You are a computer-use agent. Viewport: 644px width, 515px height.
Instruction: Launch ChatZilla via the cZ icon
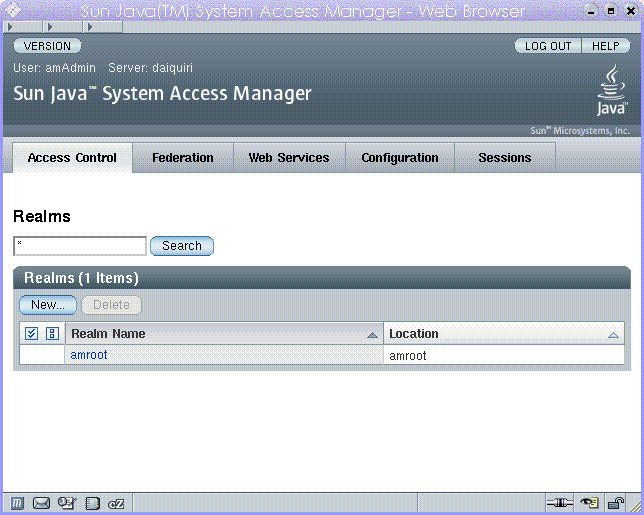click(x=116, y=504)
